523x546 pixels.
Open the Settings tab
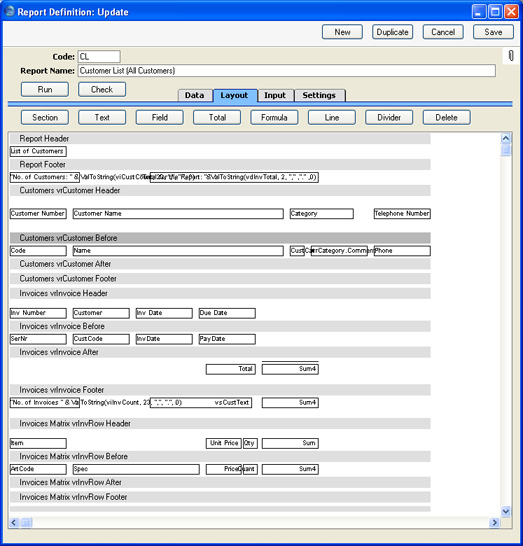(x=319, y=95)
